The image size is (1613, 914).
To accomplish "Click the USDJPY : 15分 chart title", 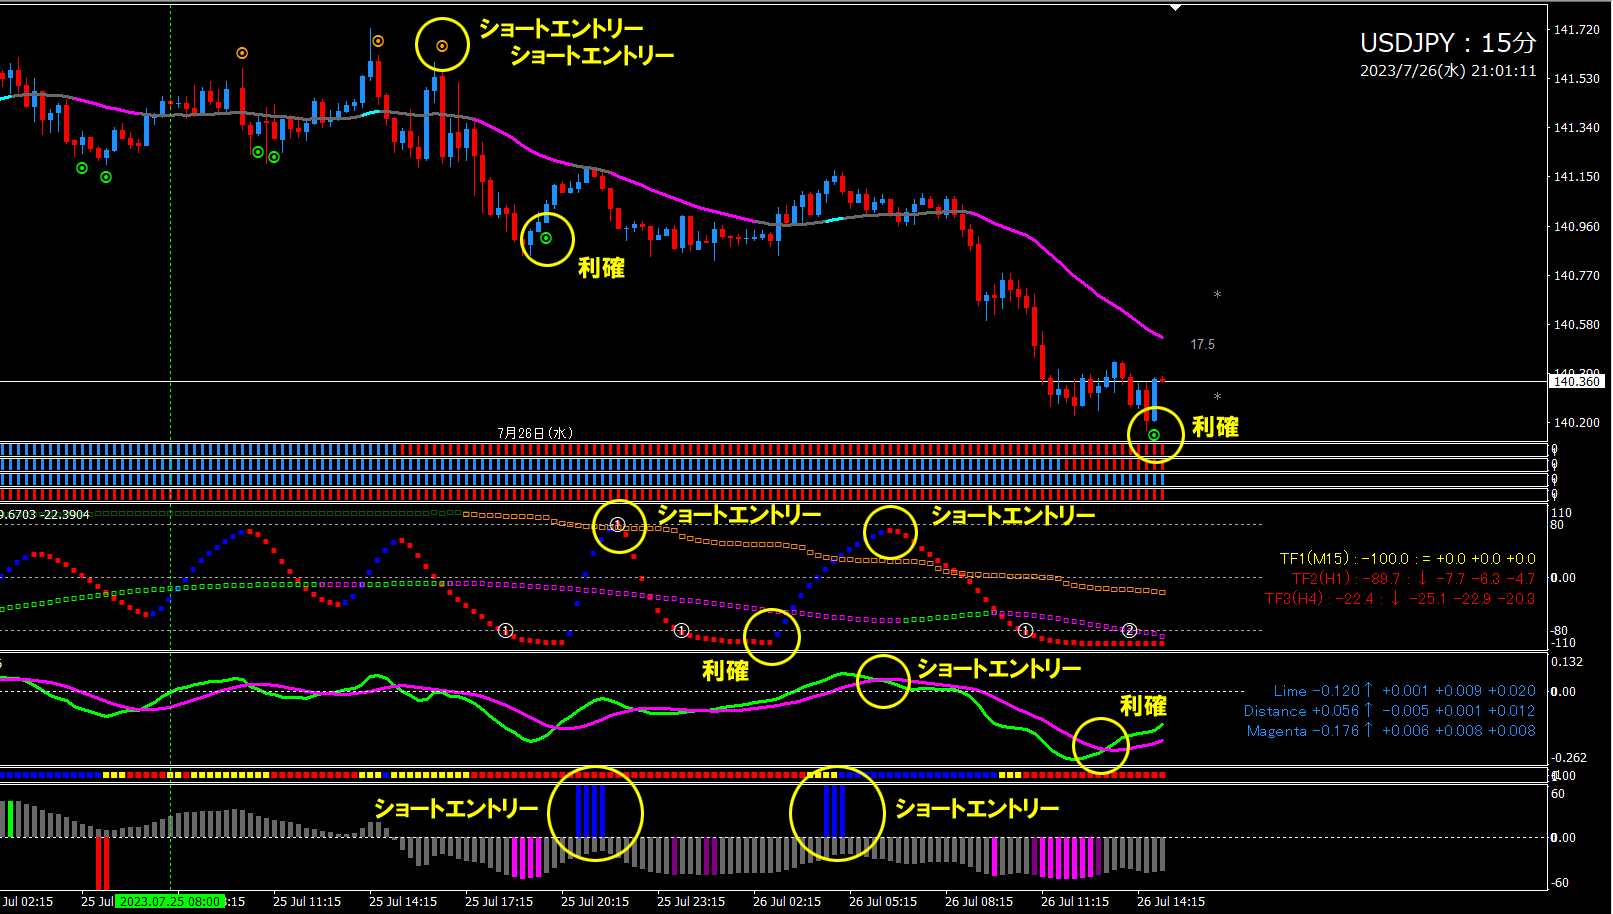I will pyautogui.click(x=1447, y=43).
